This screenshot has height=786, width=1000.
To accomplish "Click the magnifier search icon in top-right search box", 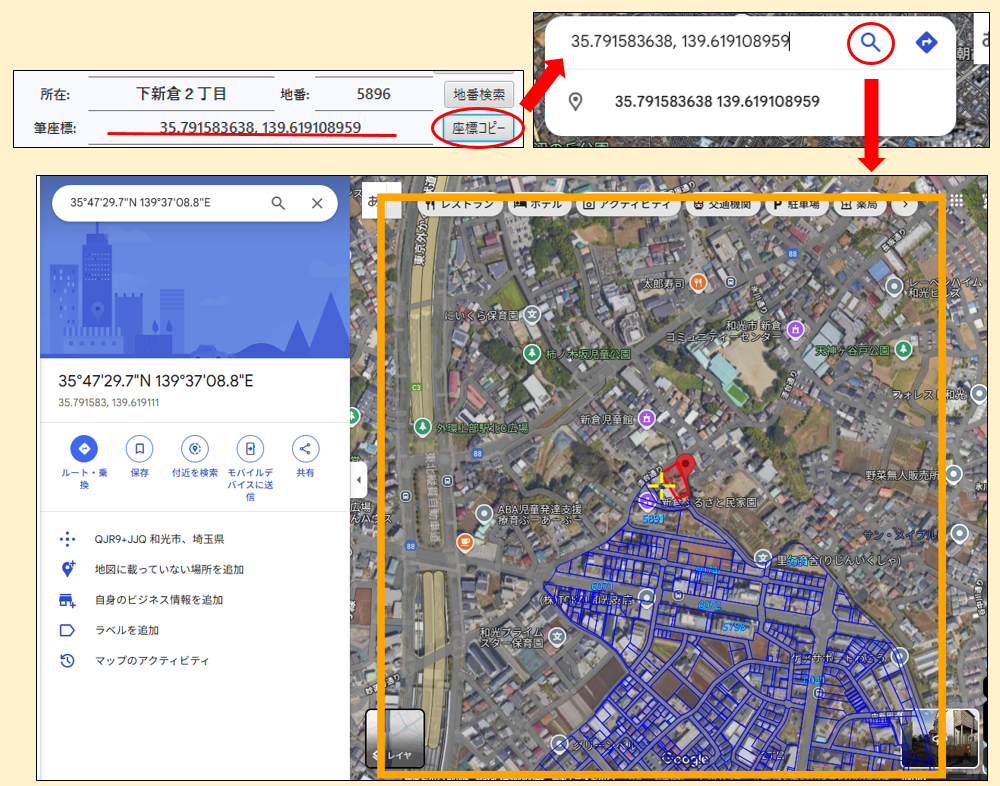I will (x=871, y=42).
